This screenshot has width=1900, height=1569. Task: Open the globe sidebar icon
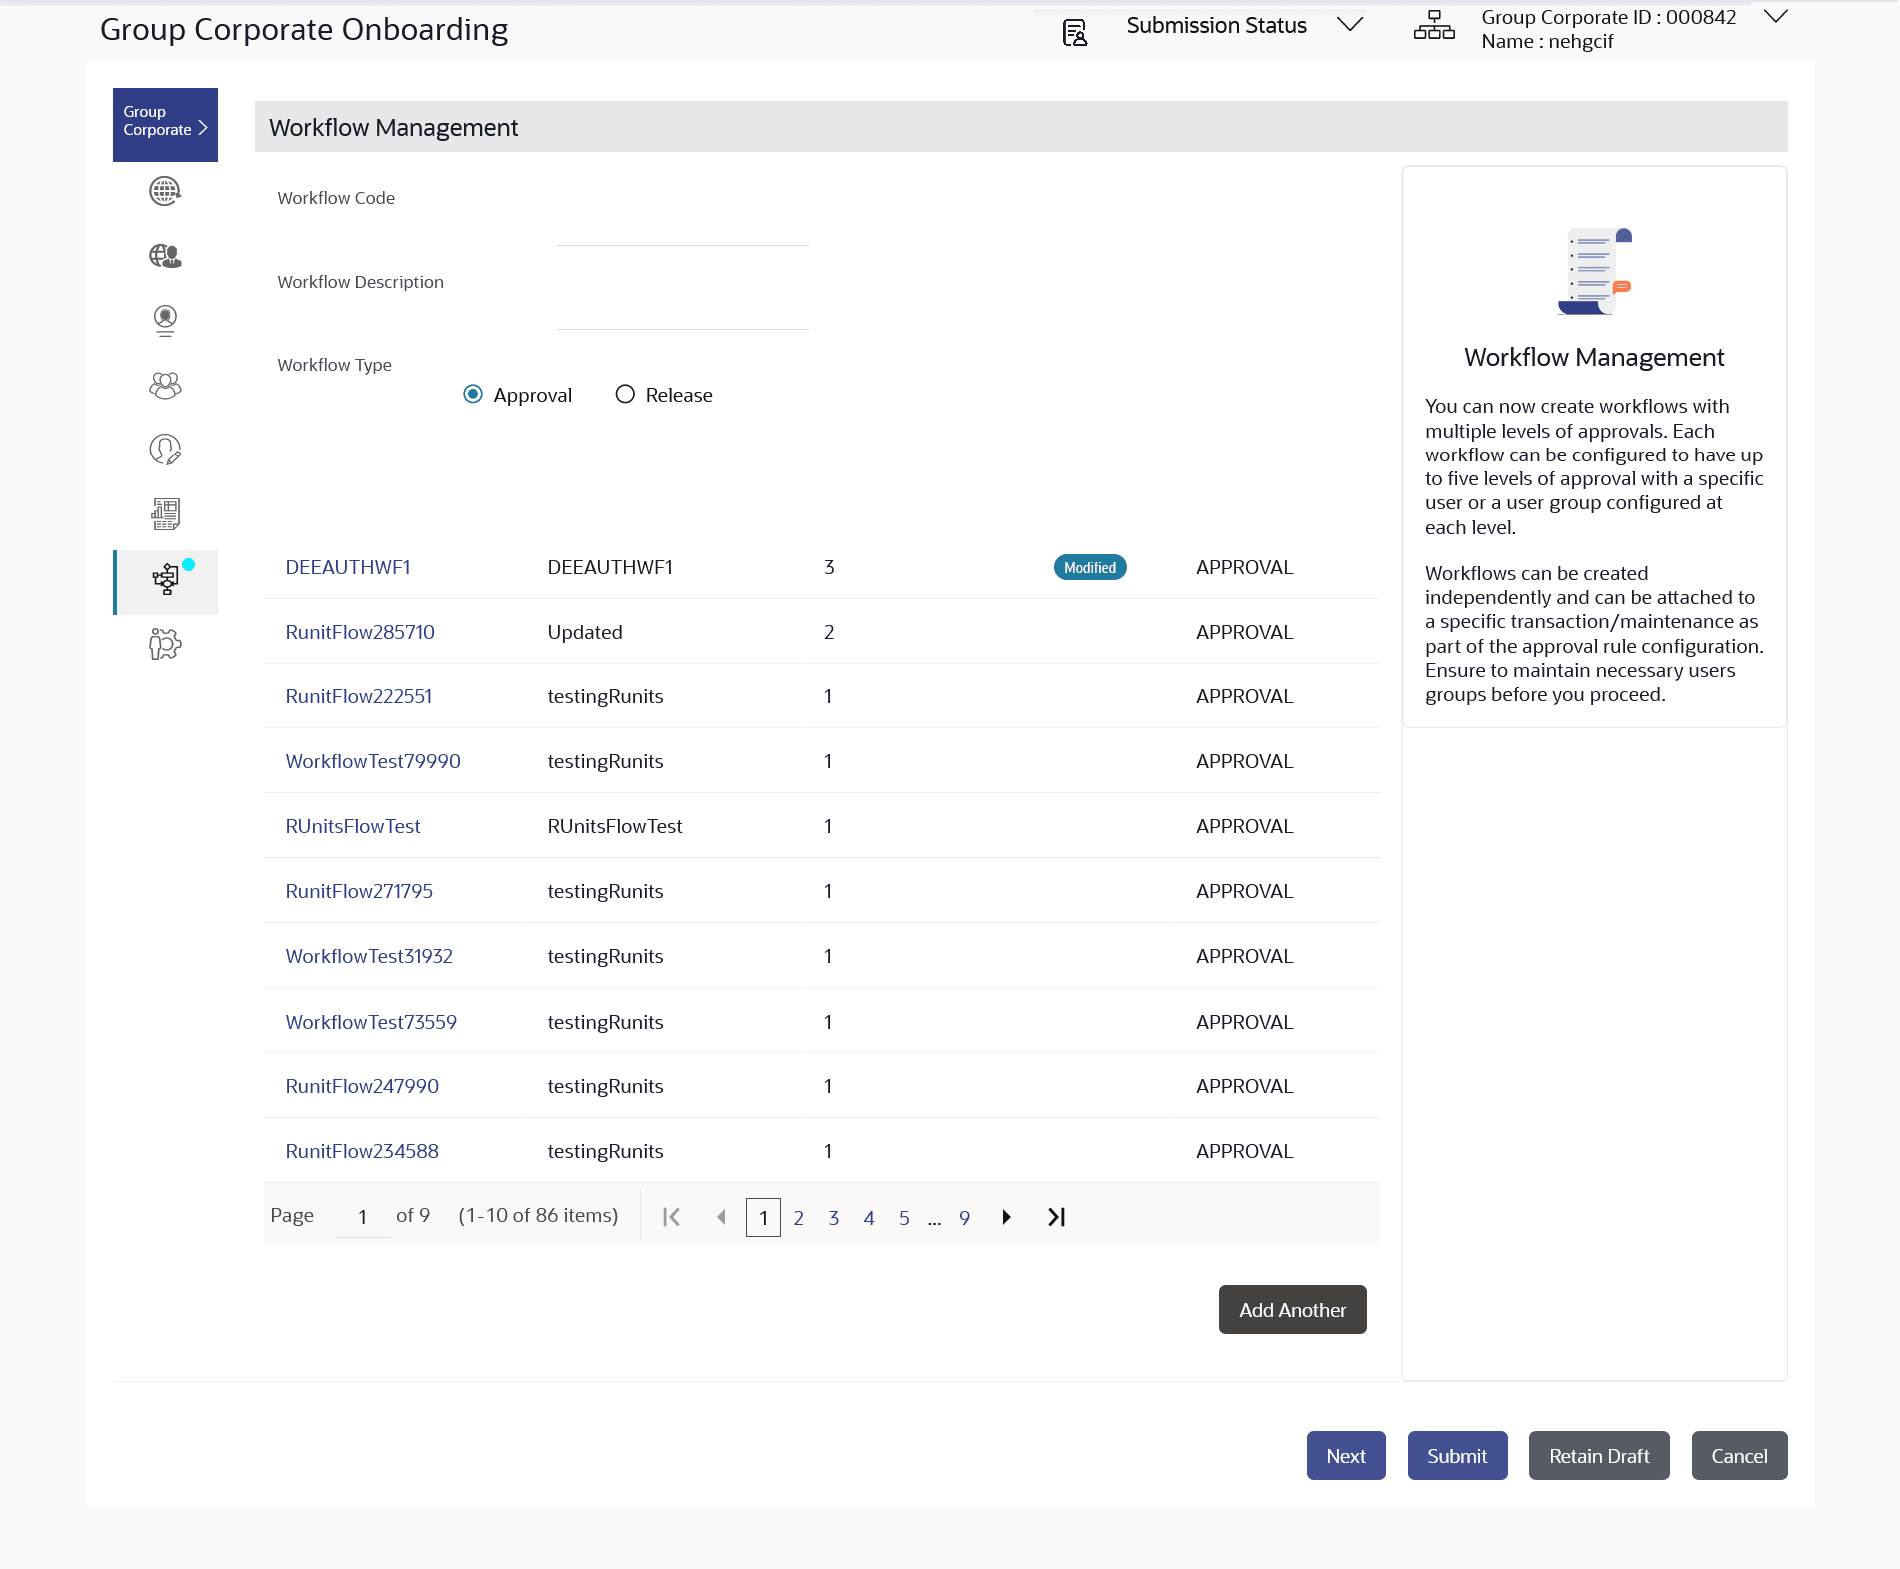point(165,191)
